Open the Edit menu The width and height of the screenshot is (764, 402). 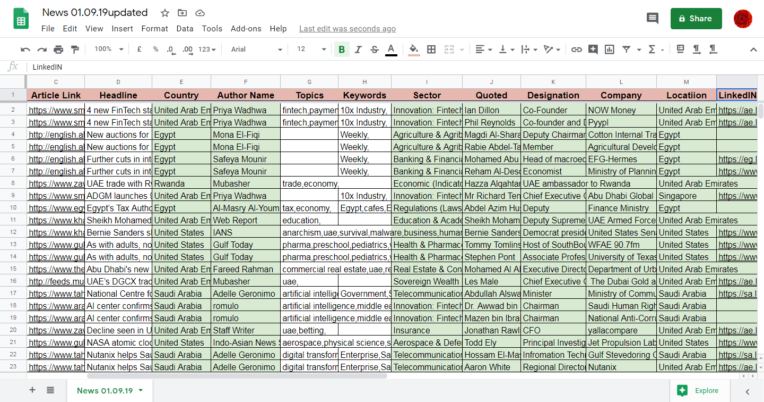tap(70, 29)
